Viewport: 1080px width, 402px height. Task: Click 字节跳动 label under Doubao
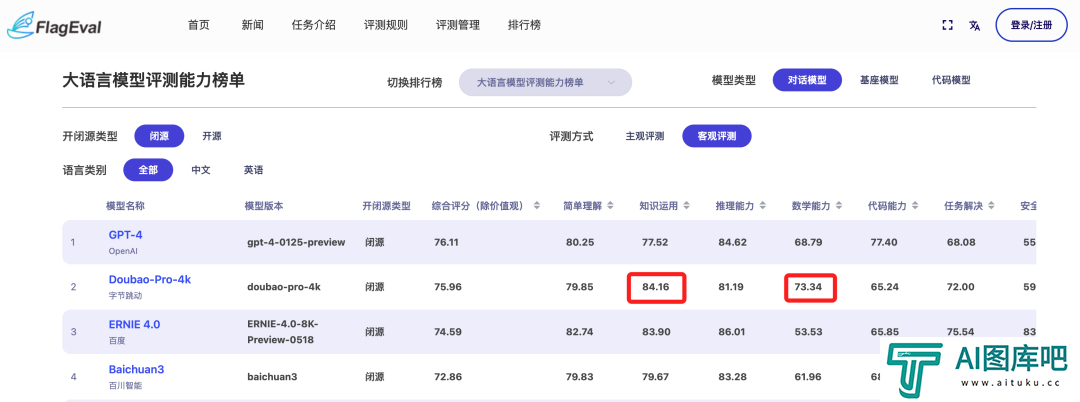coord(124,296)
